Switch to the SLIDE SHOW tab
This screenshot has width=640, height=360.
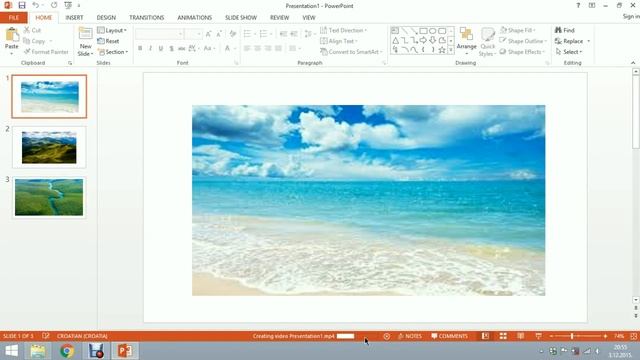pos(241,18)
